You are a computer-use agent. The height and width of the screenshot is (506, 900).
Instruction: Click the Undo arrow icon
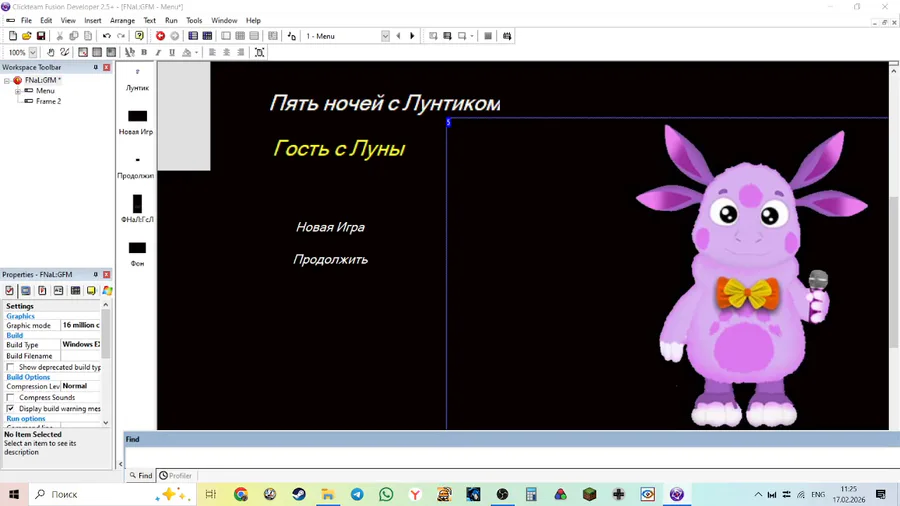pos(107,36)
